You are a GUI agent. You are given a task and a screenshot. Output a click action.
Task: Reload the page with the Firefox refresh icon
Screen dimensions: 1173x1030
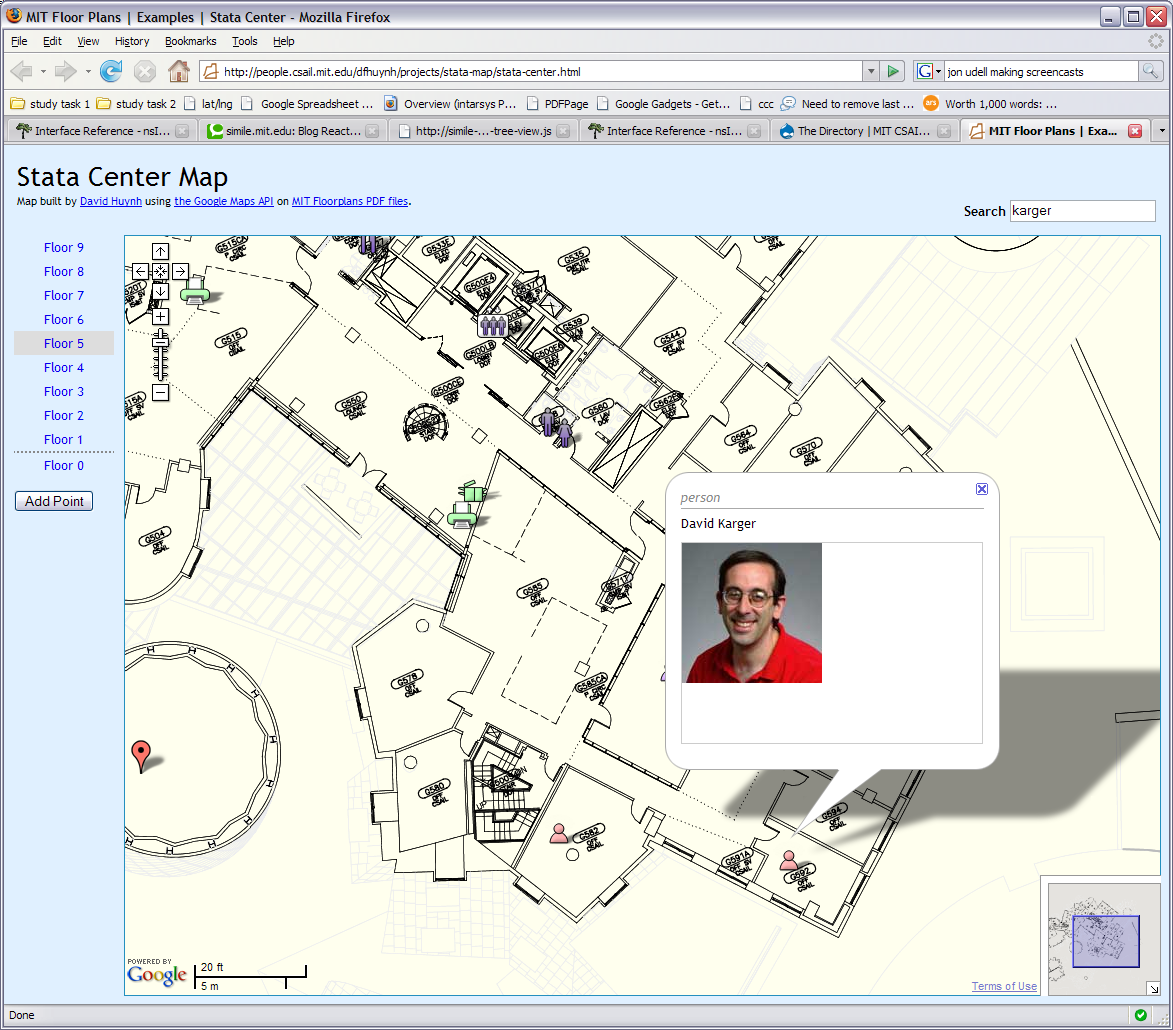pos(111,71)
